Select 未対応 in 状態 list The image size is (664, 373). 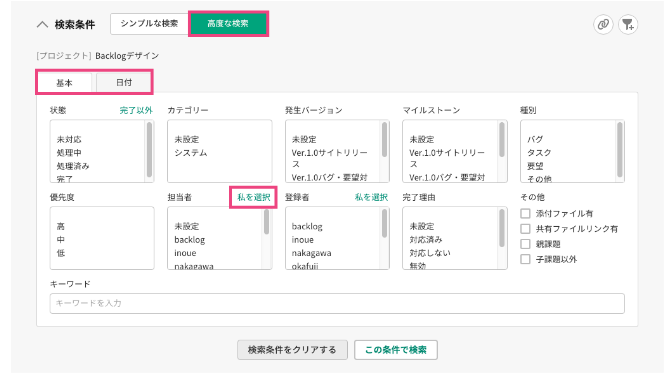pos(69,139)
